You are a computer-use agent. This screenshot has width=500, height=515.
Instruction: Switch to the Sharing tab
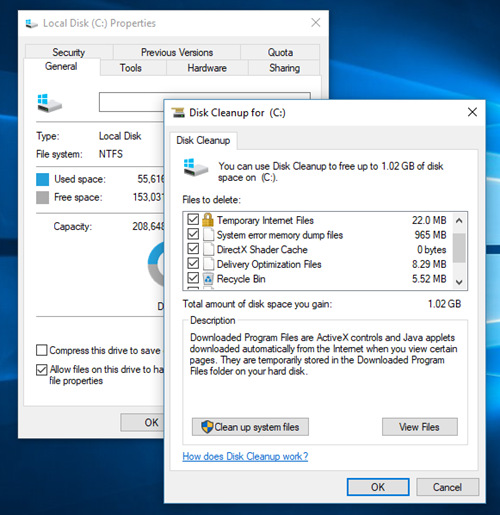[x=284, y=68]
